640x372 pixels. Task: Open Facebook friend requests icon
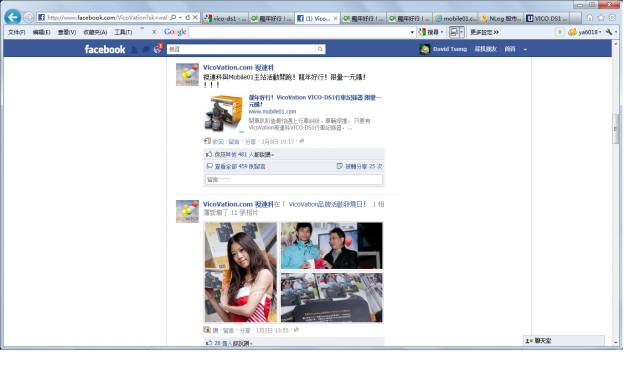134,49
